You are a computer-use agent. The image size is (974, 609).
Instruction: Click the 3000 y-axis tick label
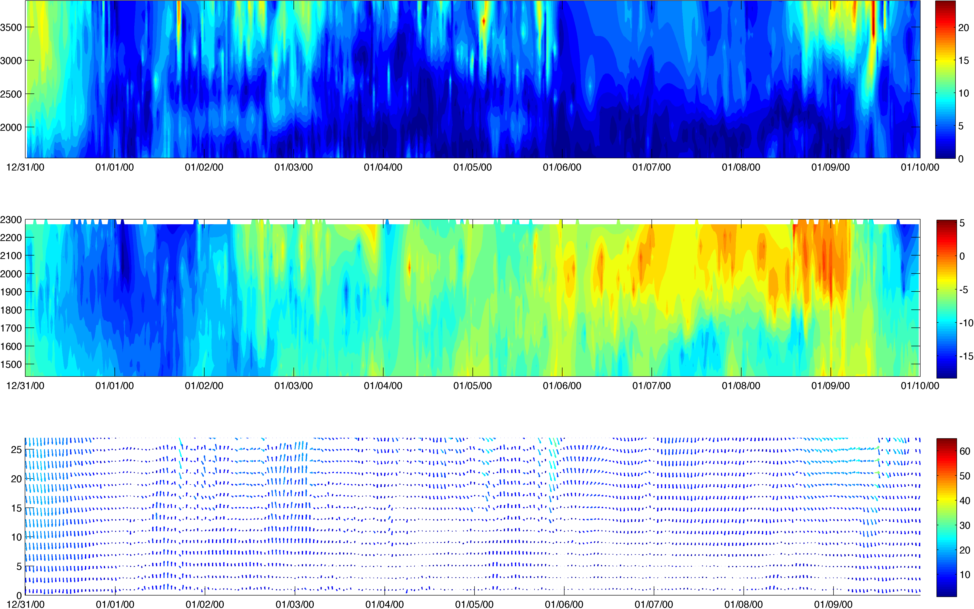pos(11,61)
